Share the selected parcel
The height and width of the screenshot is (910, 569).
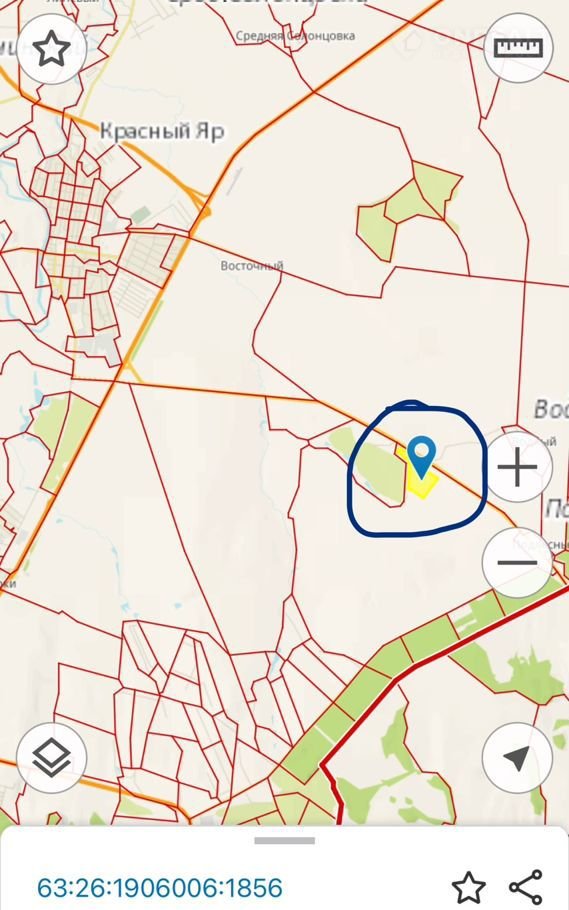point(526,887)
